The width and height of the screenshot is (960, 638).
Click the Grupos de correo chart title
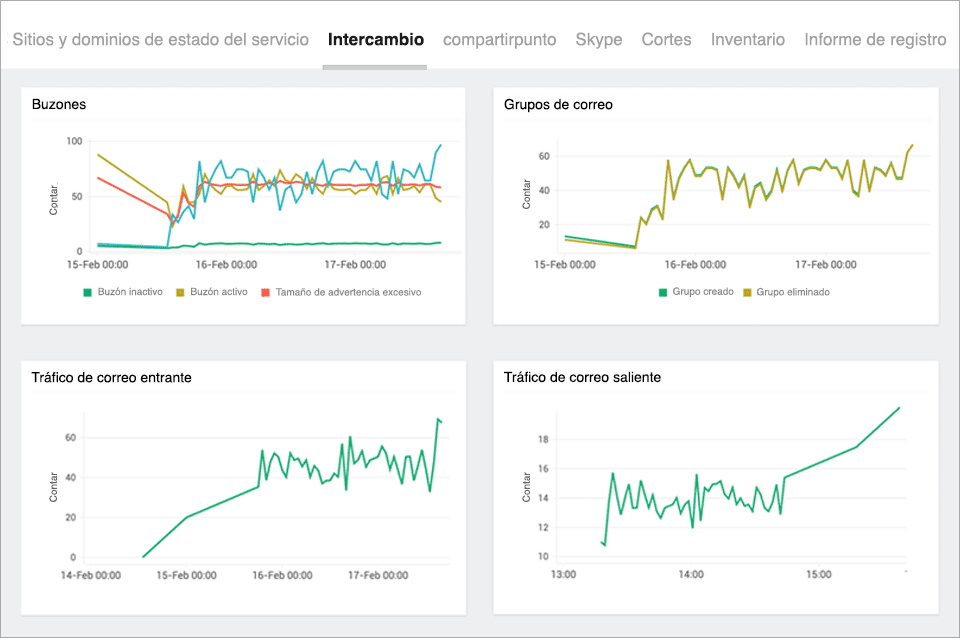click(556, 104)
